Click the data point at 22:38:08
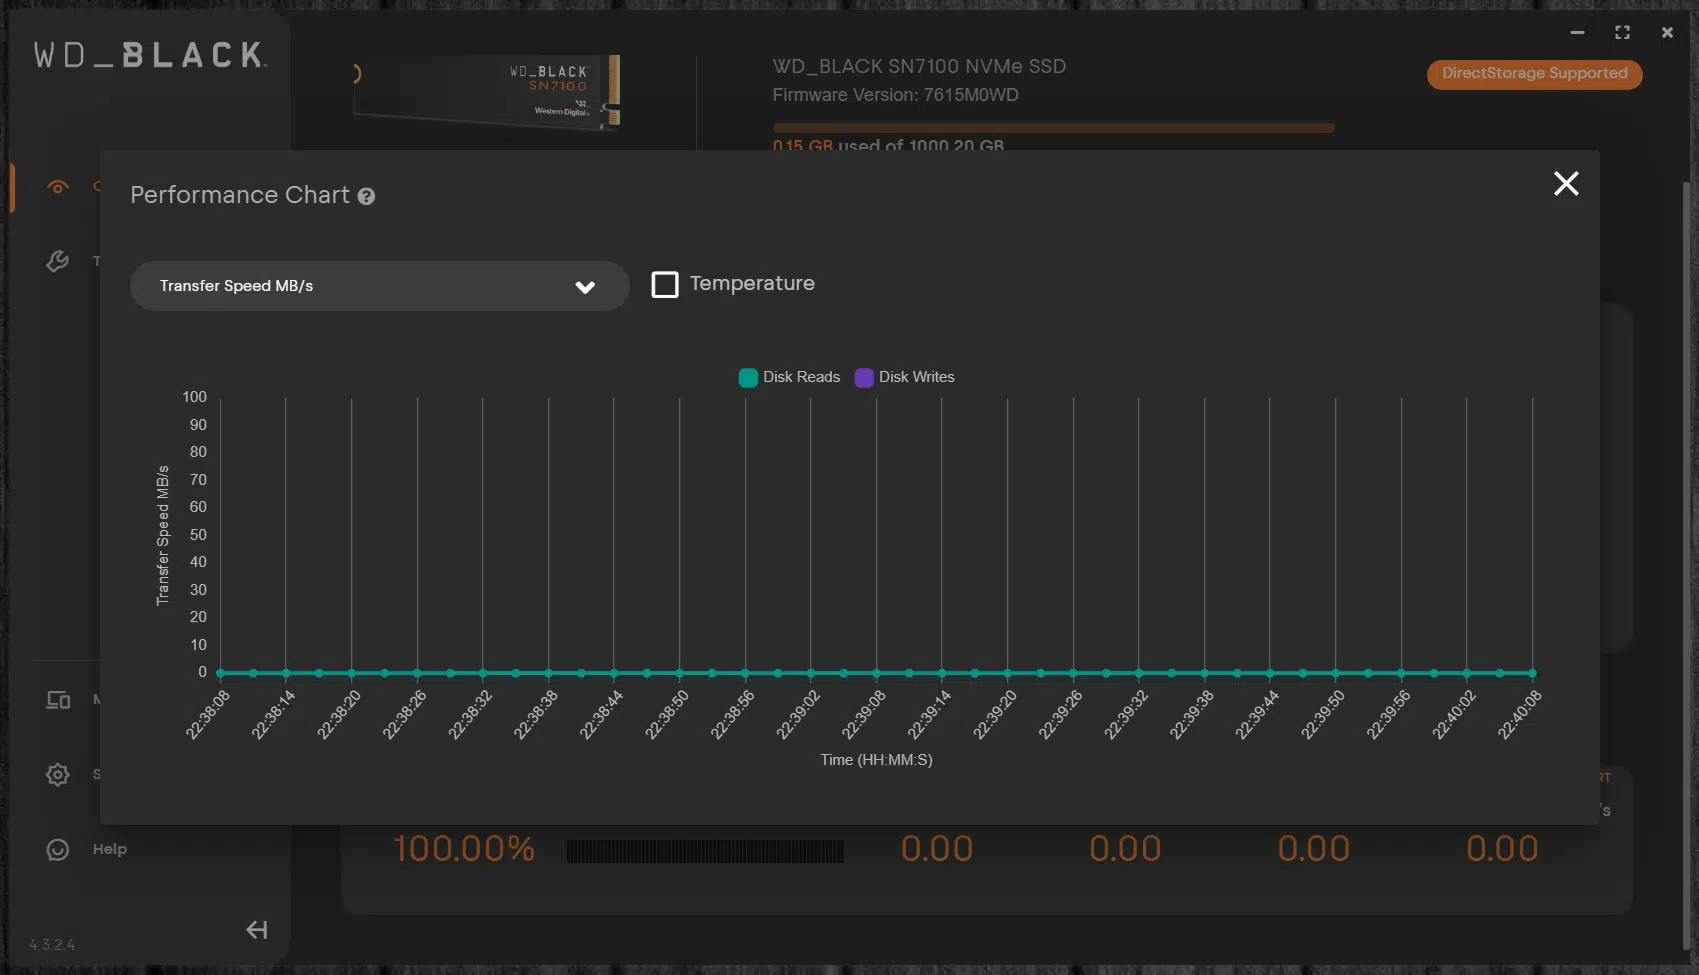 click(220, 673)
